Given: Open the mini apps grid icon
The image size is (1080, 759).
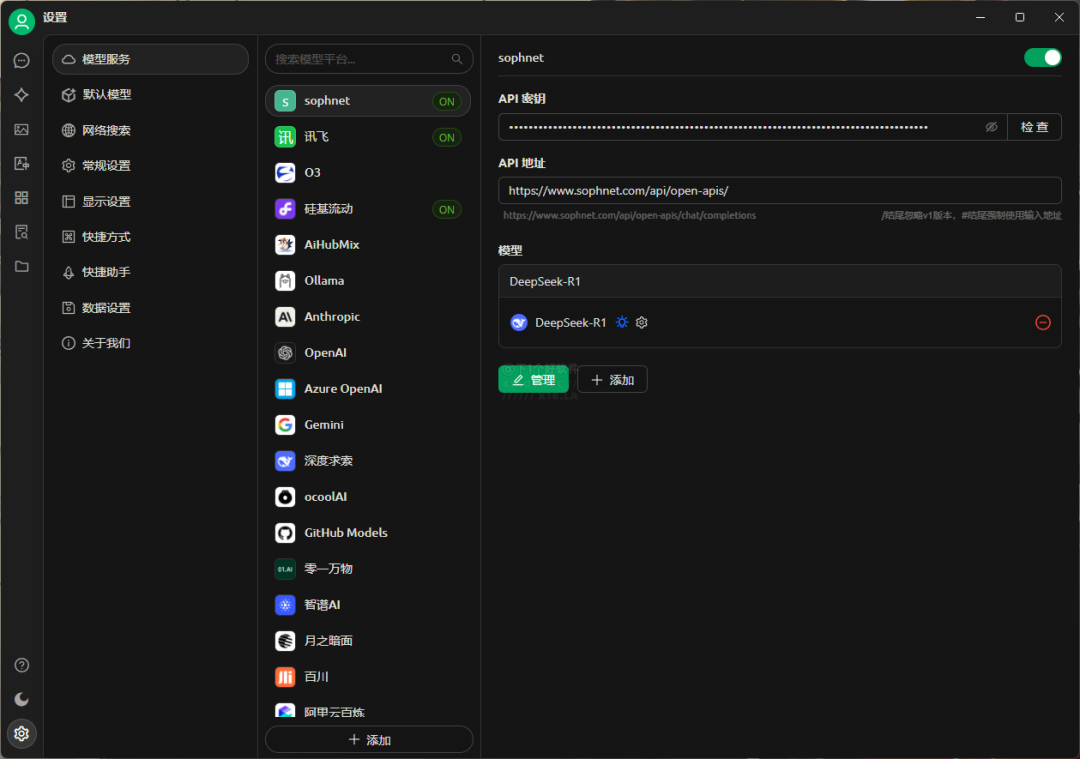Looking at the screenshot, I should point(21,198).
